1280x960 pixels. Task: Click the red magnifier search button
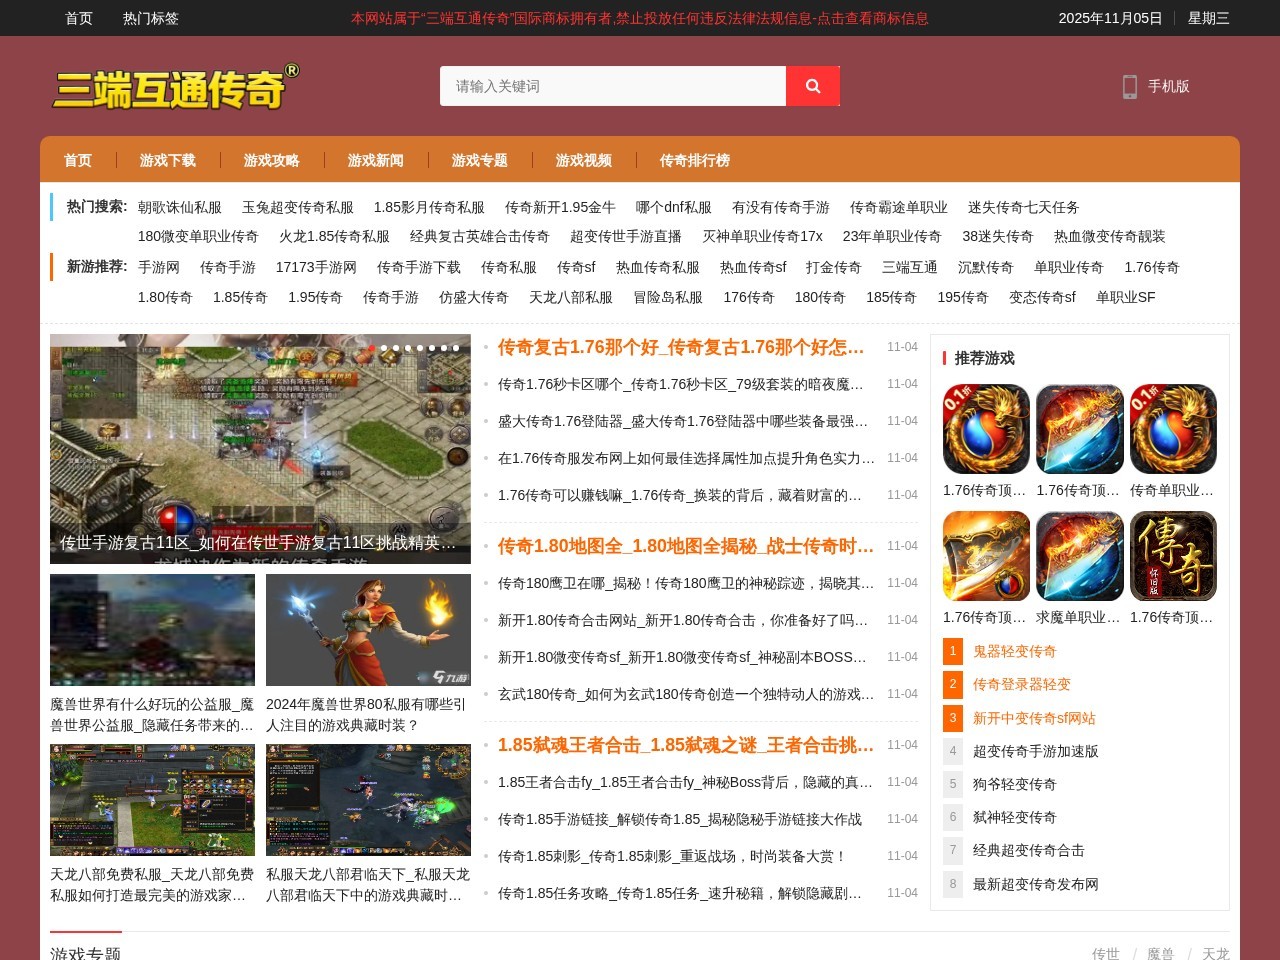tap(813, 86)
